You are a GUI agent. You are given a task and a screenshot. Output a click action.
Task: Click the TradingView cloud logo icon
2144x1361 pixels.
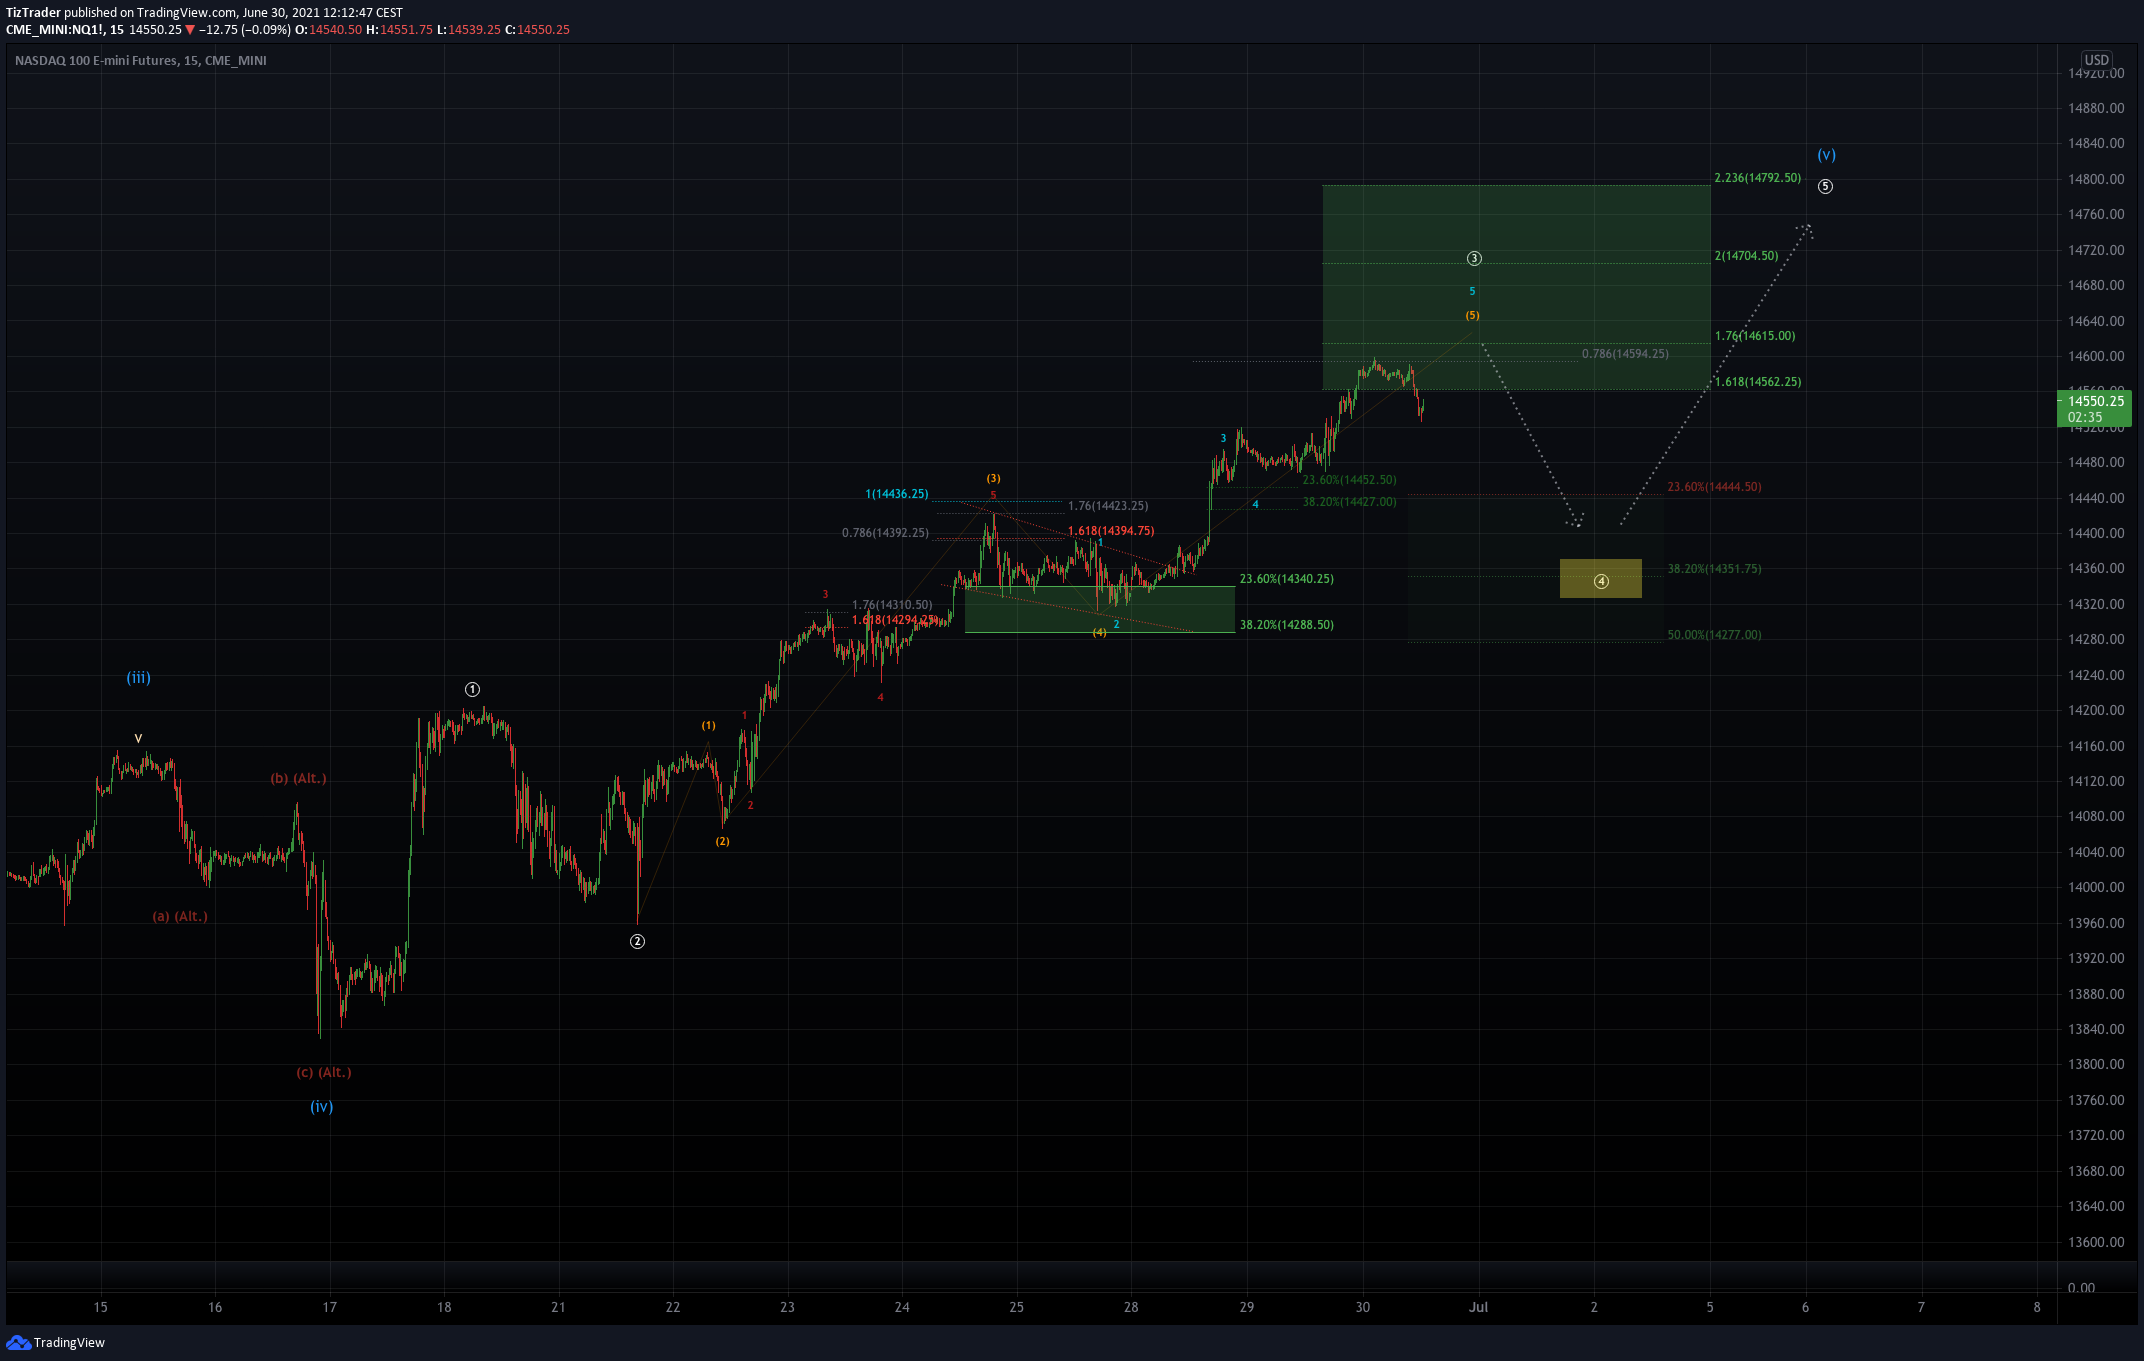pyautogui.click(x=18, y=1342)
